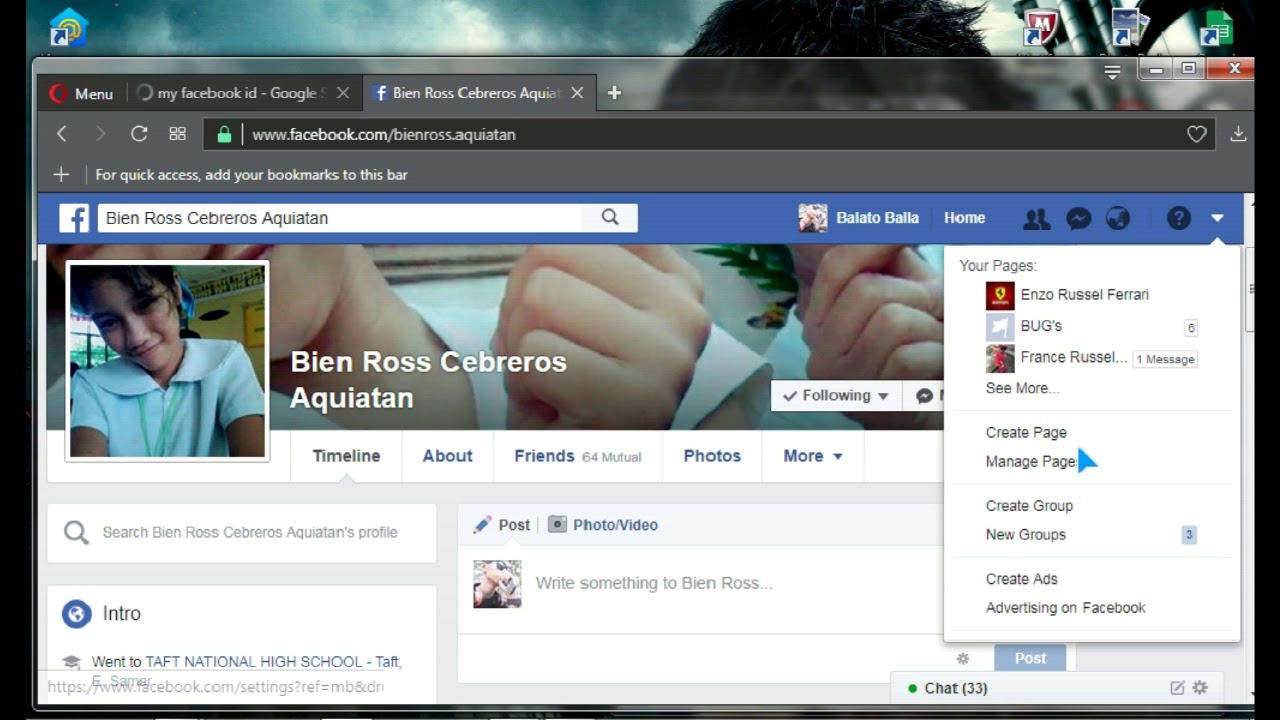Open chat options gear icon
1280x720 pixels.
(x=1200, y=688)
